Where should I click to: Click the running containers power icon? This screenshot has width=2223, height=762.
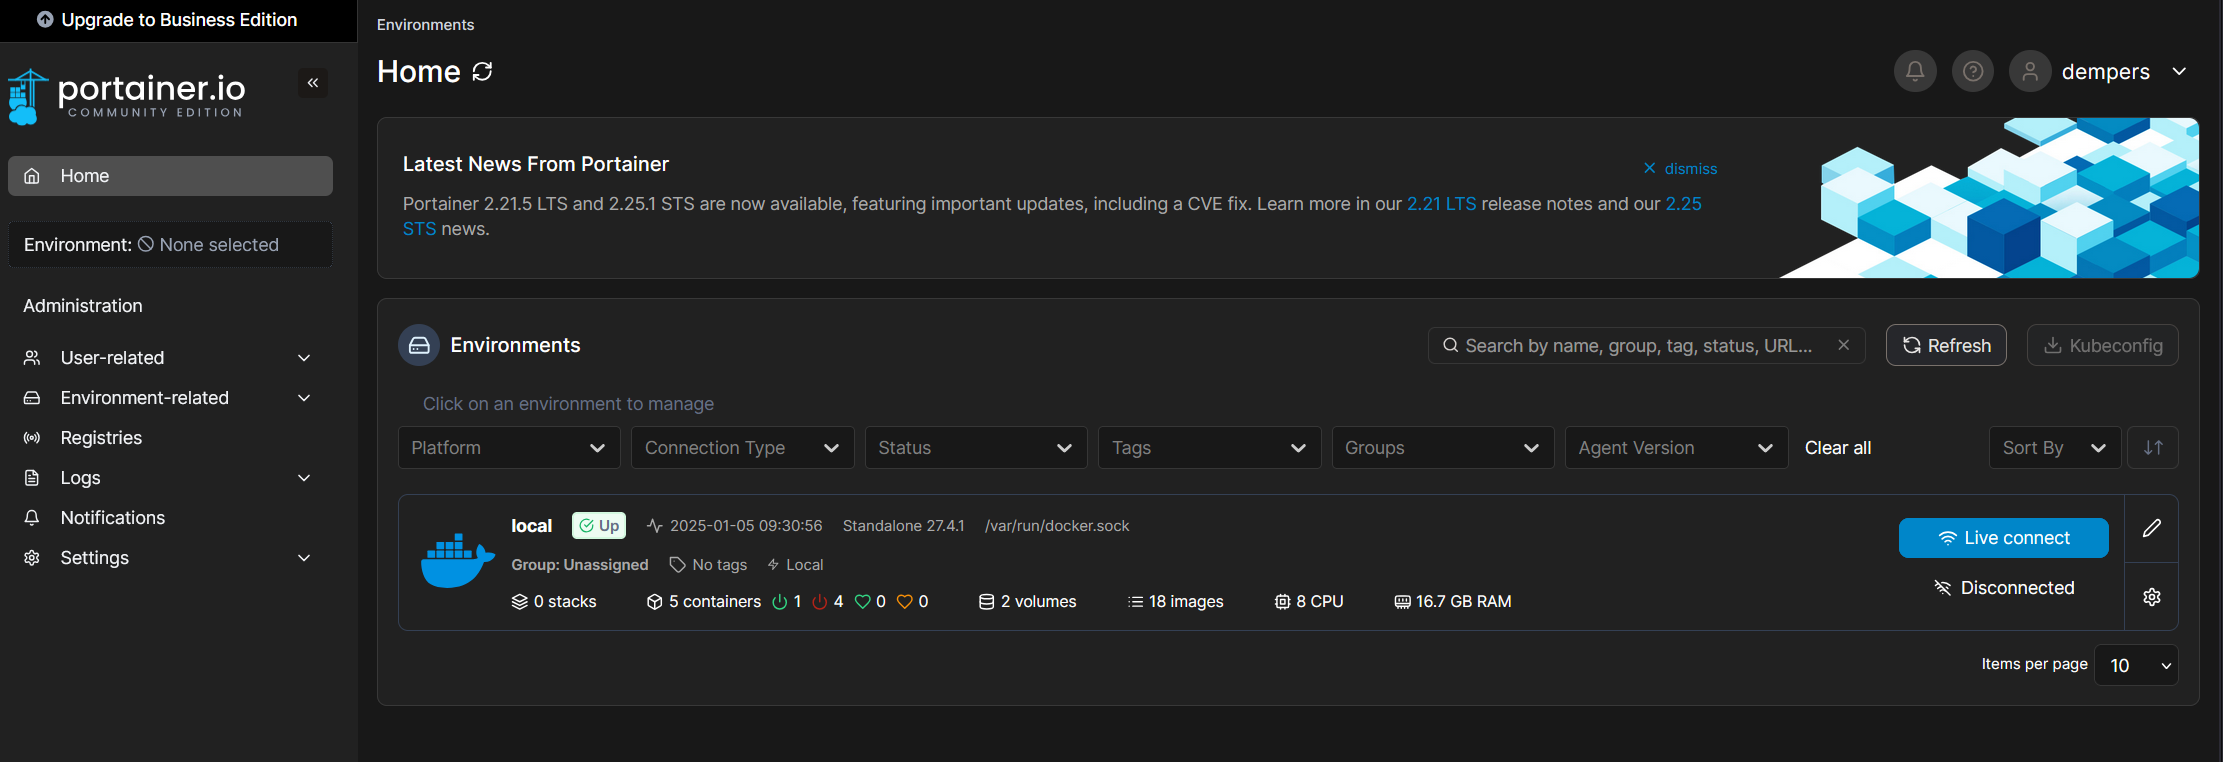(x=780, y=602)
